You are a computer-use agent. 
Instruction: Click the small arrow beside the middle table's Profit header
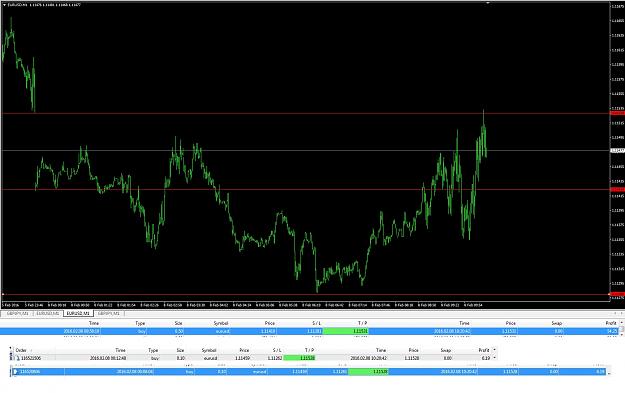495,350
